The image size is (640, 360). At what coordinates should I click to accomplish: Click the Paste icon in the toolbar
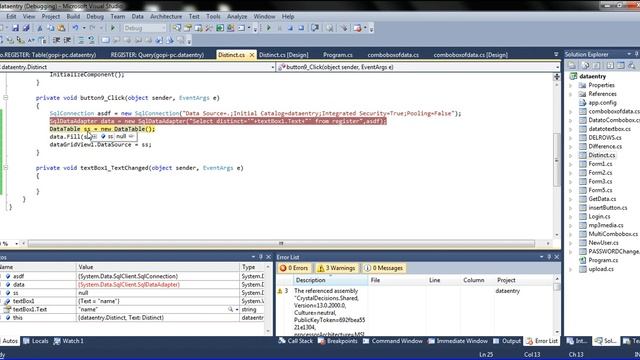click(x=61, y=28)
